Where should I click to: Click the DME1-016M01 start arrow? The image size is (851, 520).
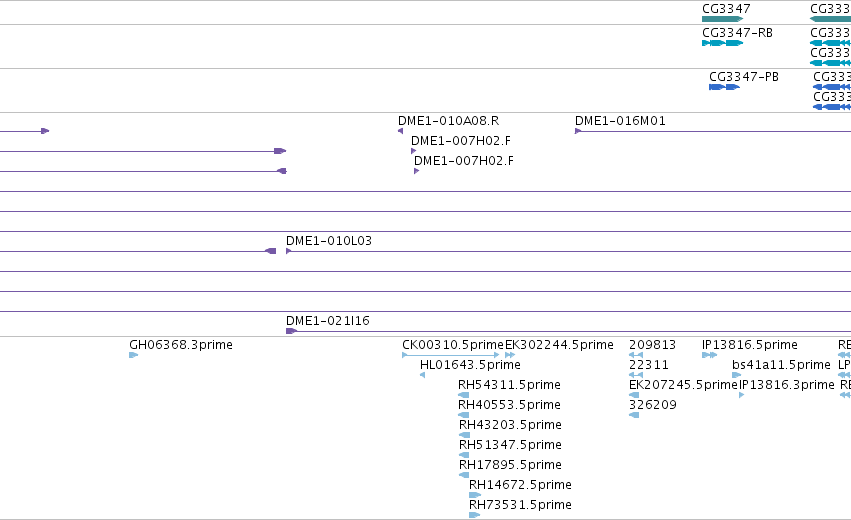point(578,131)
